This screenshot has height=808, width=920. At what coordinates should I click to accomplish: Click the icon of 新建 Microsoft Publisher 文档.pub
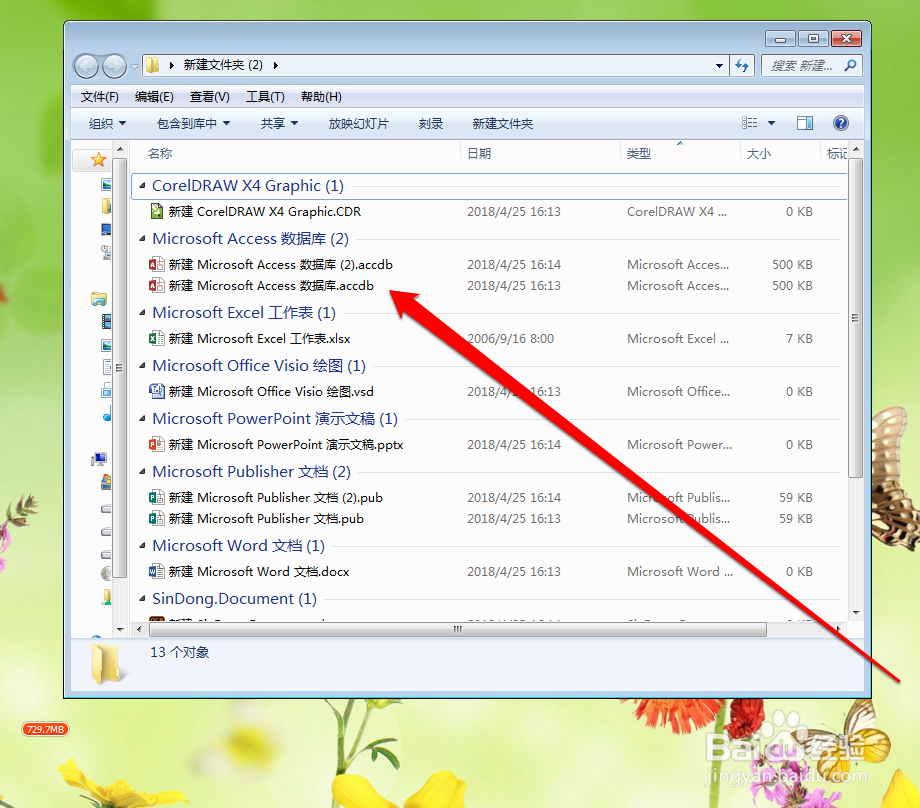(157, 519)
